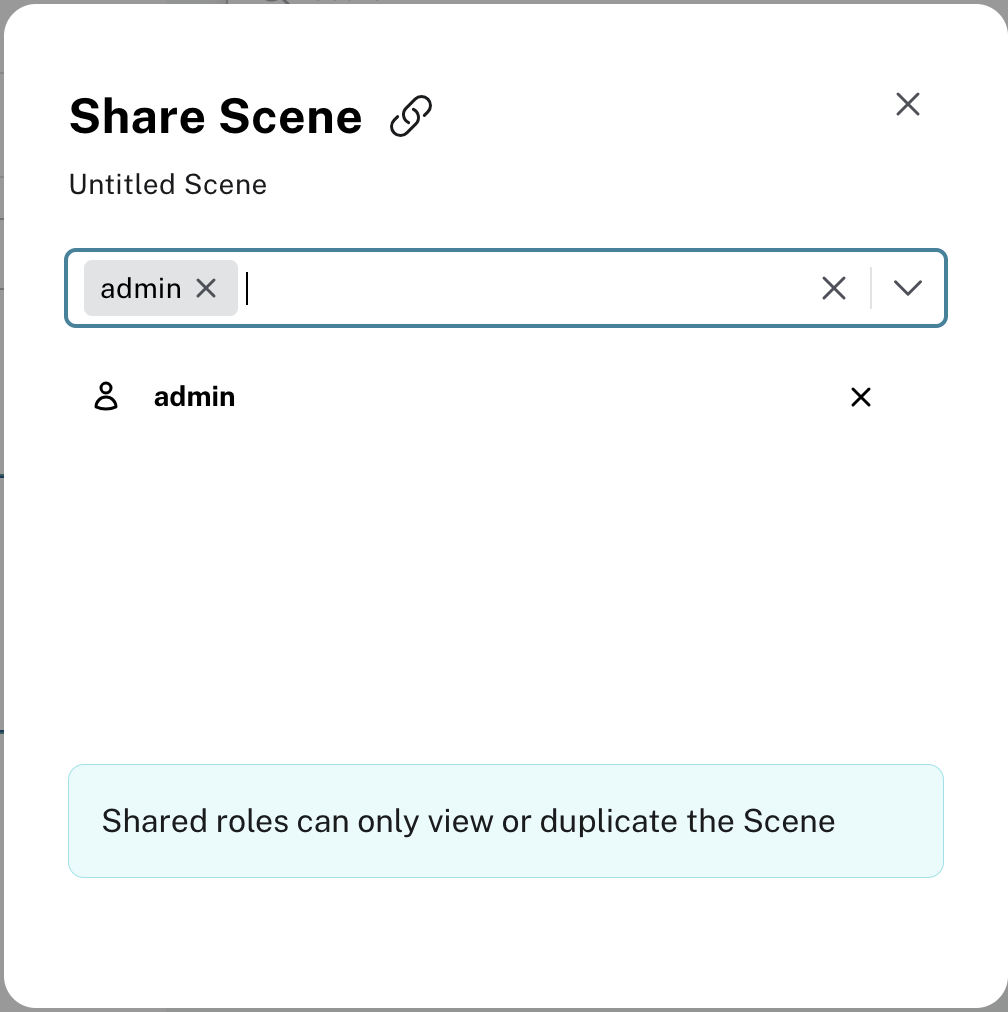
Task: Open role suggestions using the down arrow
Action: [x=907, y=288]
